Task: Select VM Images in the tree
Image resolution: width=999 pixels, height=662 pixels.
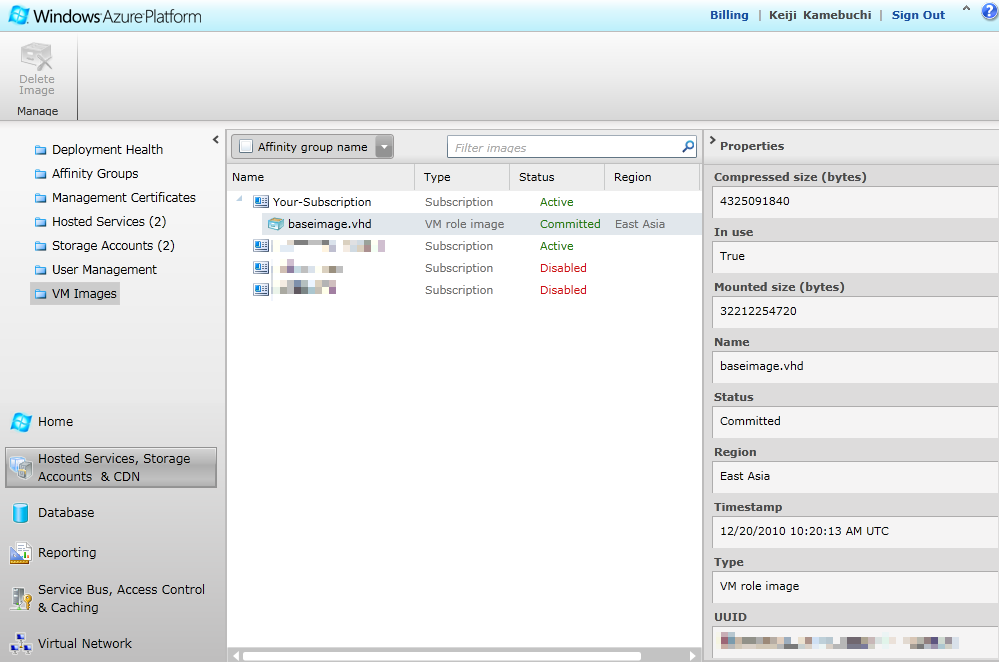Action: click(84, 294)
